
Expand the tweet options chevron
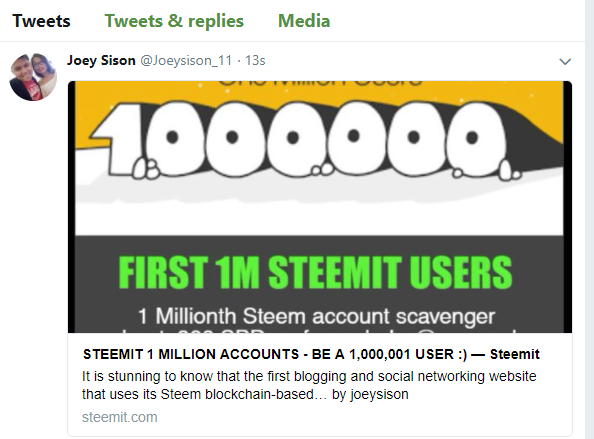point(565,61)
